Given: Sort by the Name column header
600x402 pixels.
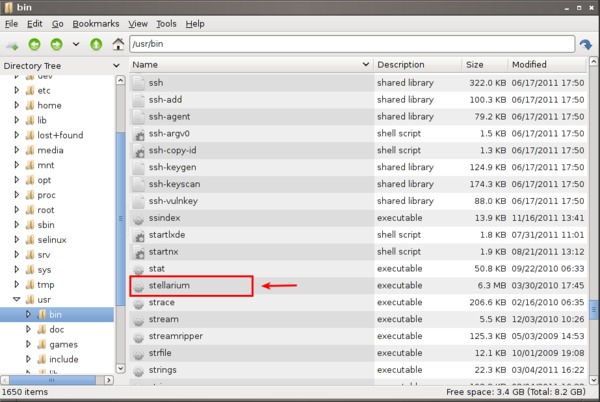Looking at the screenshot, I should pyautogui.click(x=251, y=65).
